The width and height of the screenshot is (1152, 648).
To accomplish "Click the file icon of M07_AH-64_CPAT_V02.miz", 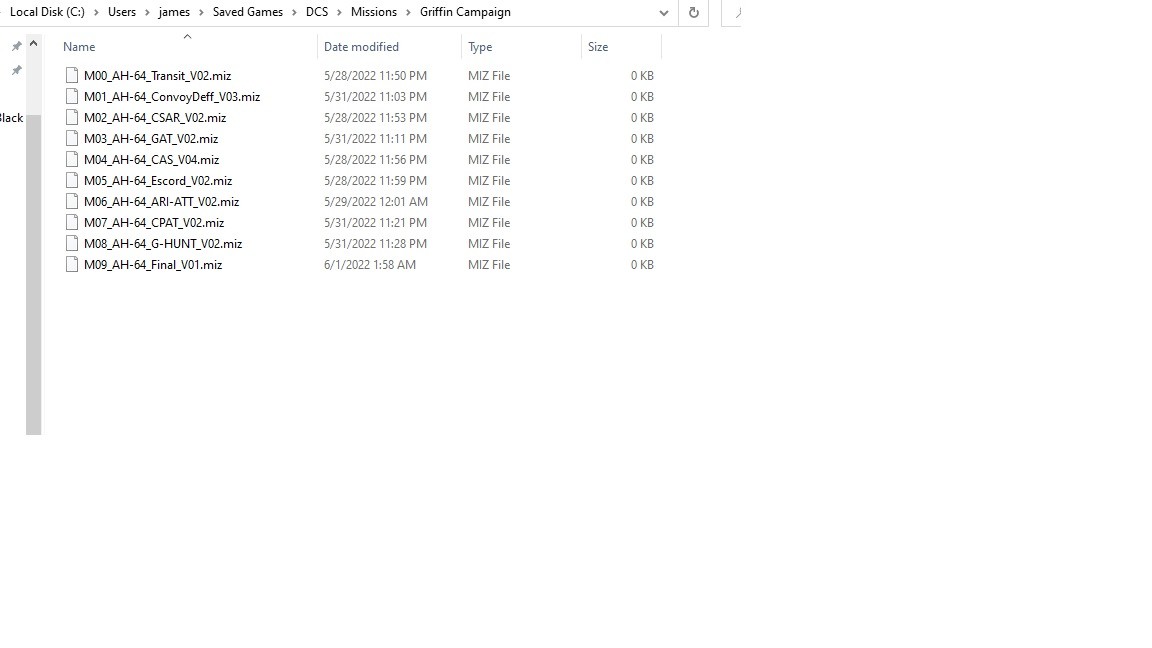I will (71, 222).
